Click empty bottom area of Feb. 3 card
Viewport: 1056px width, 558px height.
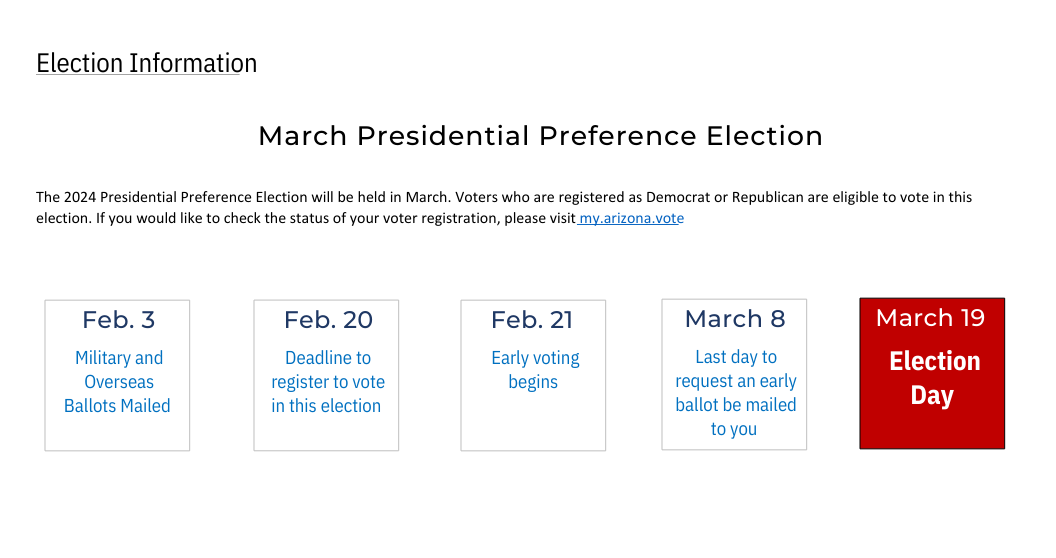(117, 434)
